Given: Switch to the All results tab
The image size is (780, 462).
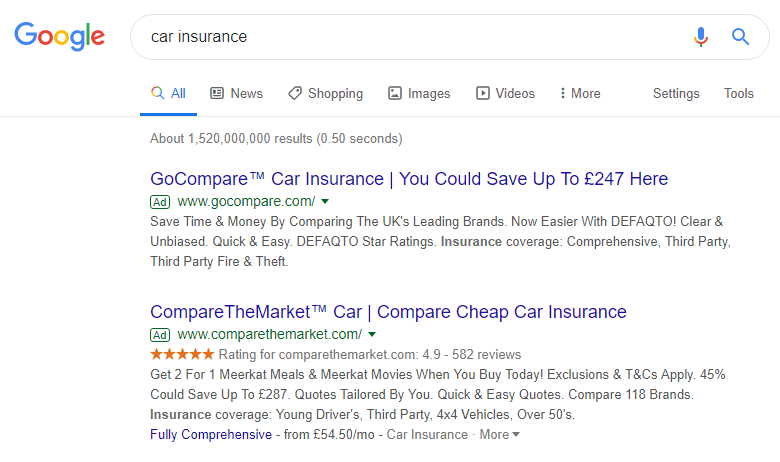Looking at the screenshot, I should 169,93.
